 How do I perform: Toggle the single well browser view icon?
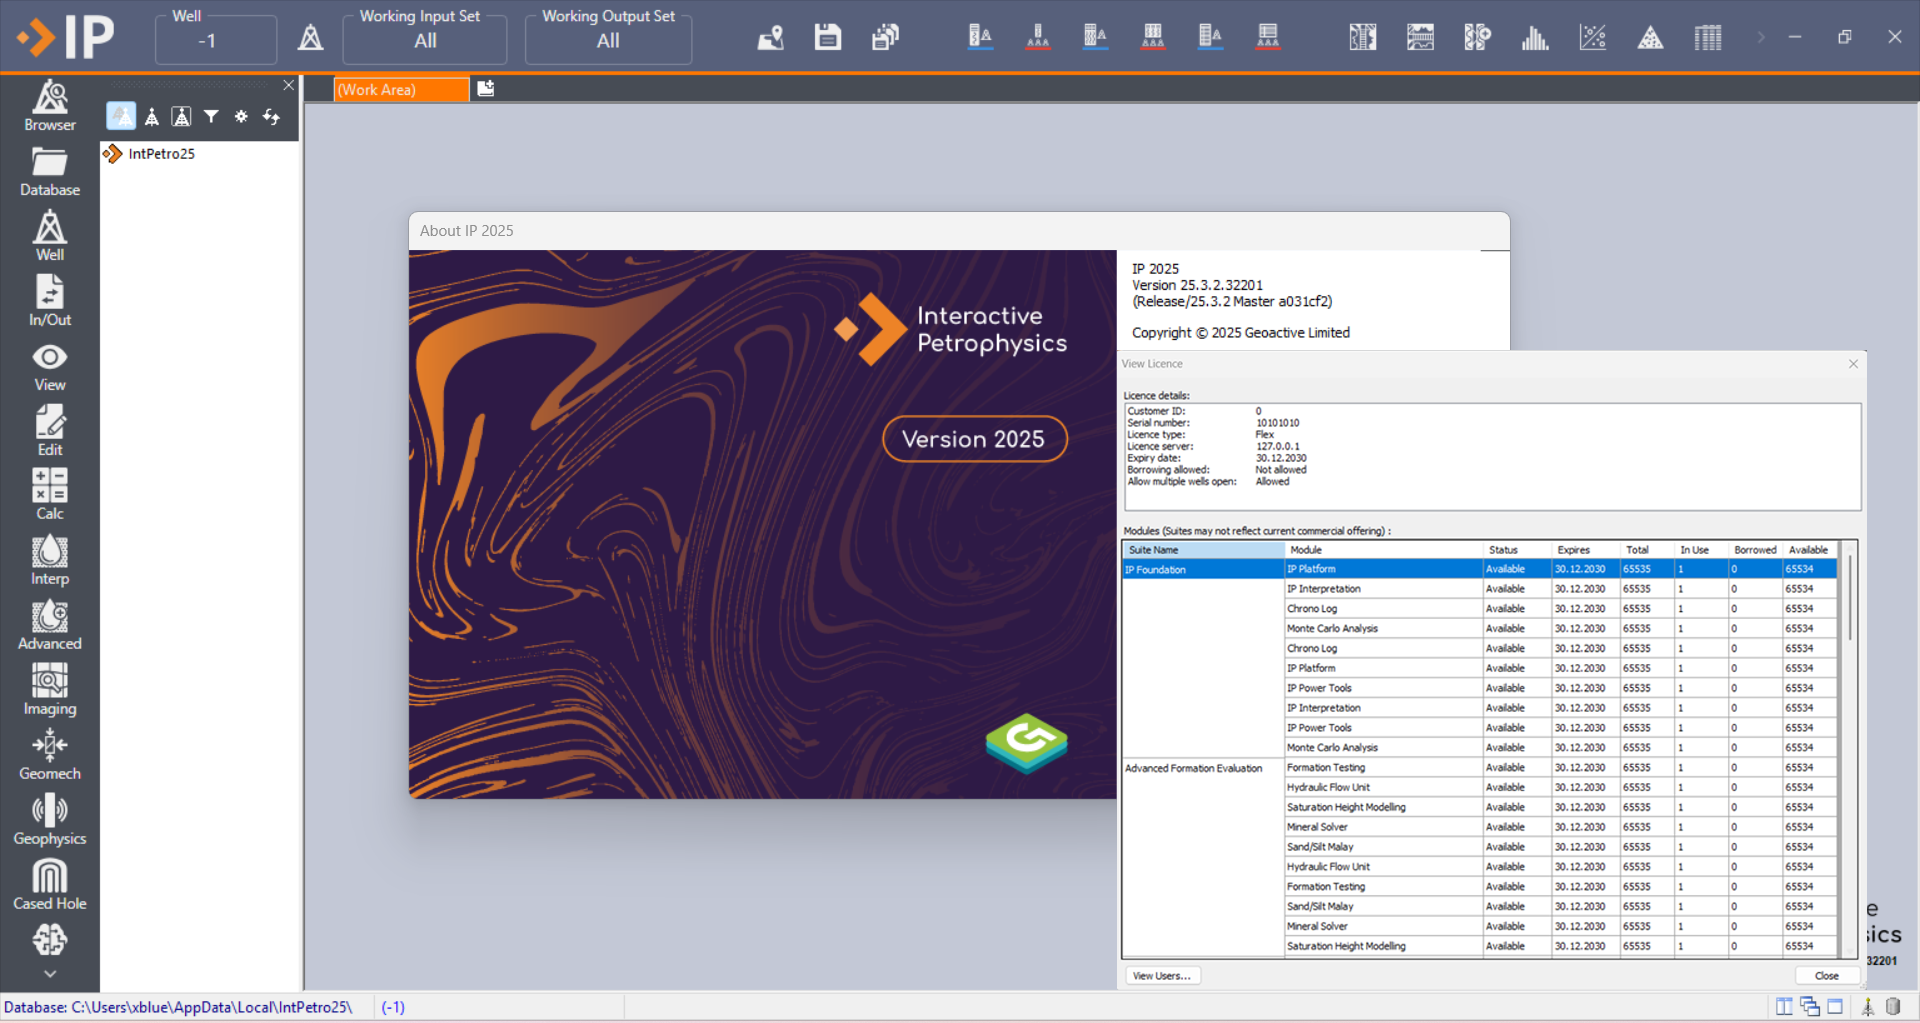[152, 117]
